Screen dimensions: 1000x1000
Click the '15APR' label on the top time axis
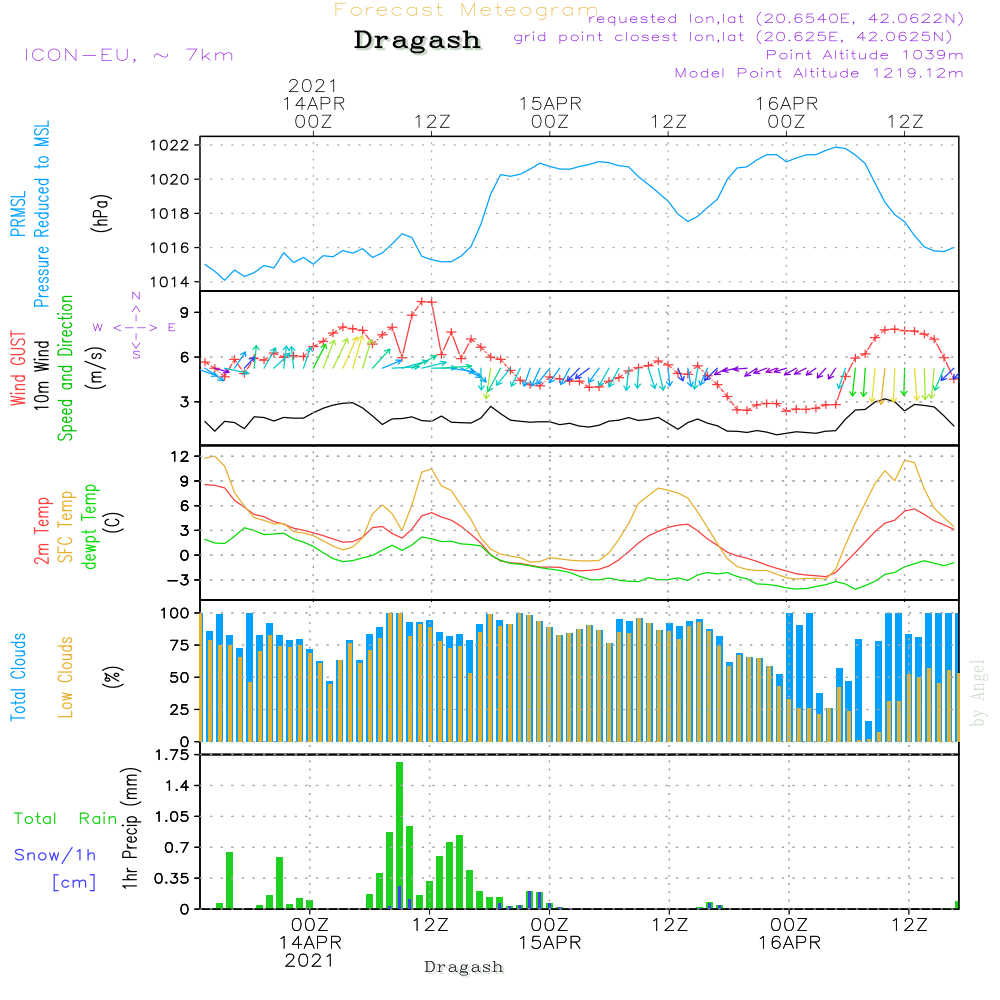[550, 103]
